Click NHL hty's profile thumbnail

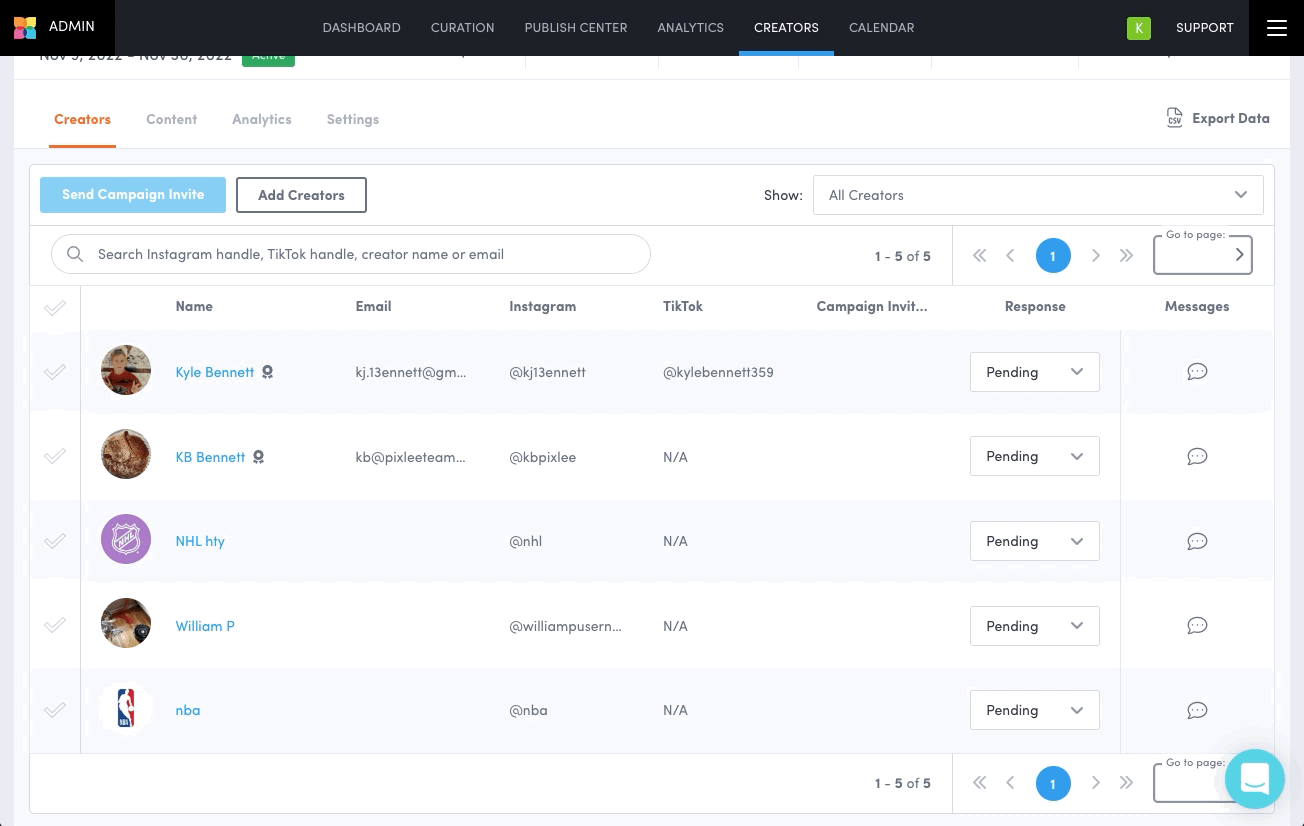tap(126, 540)
